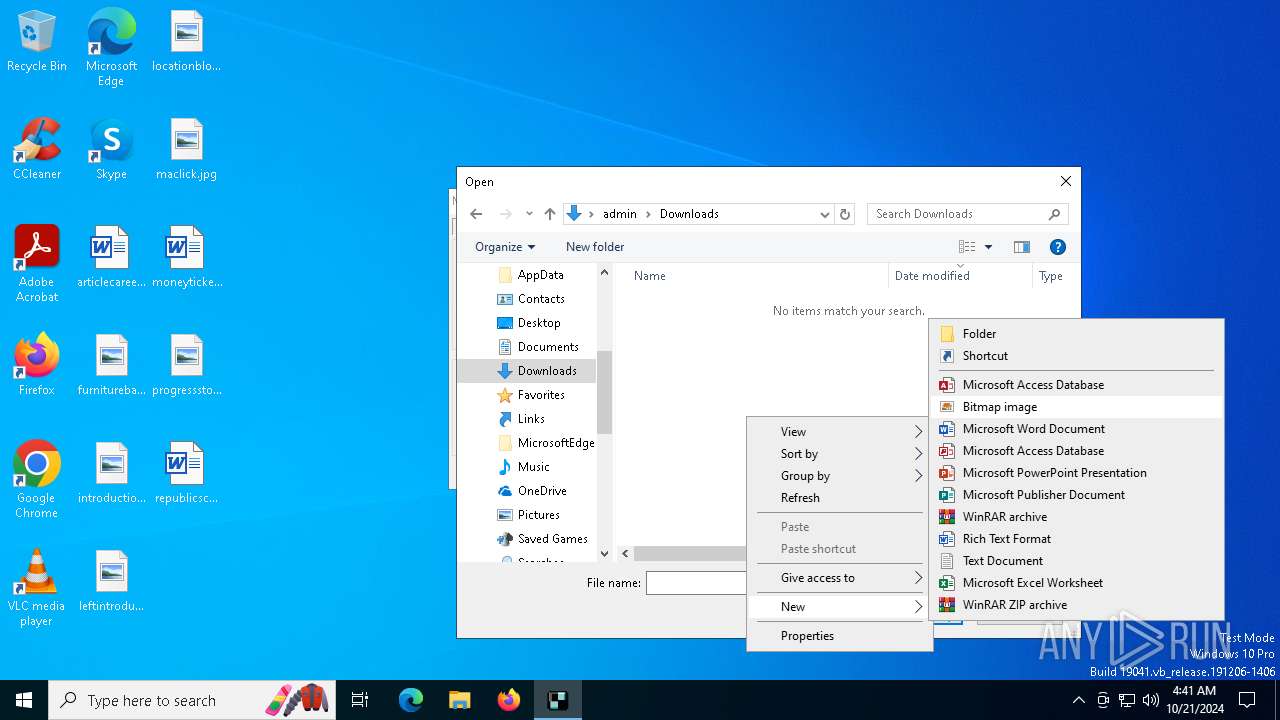Open File Explorer from the taskbar
The height and width of the screenshot is (720, 1280).
[459, 700]
